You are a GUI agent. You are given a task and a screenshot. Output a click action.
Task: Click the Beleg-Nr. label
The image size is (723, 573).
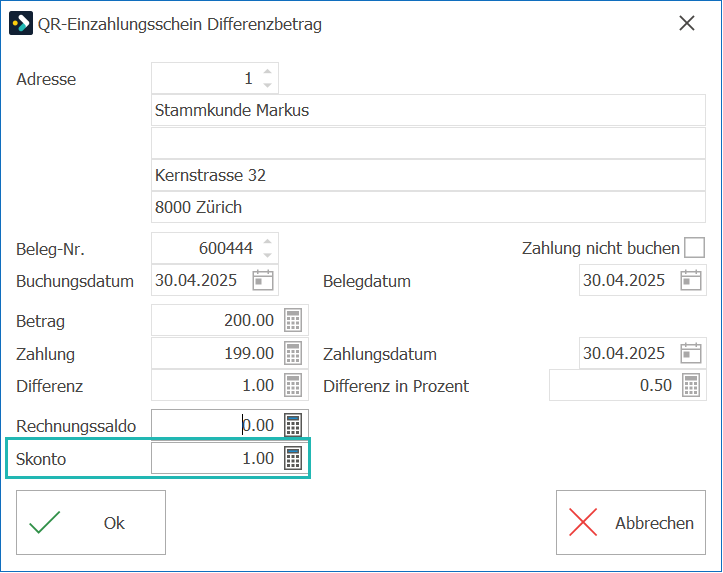click(x=50, y=249)
